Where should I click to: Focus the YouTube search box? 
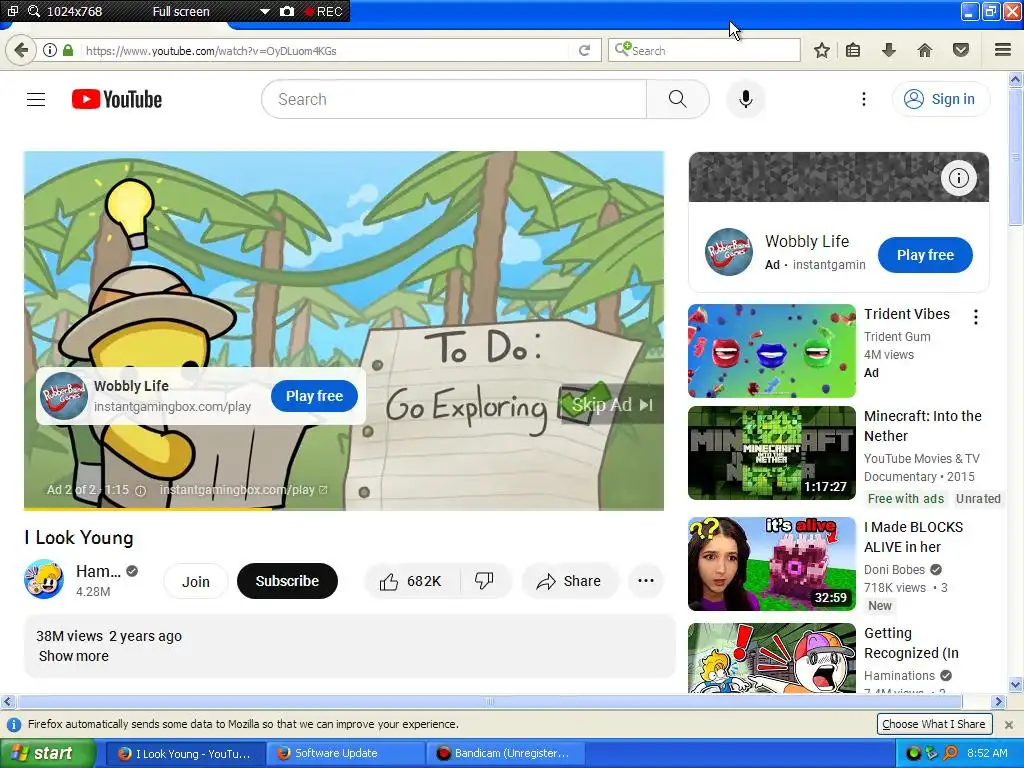coord(454,99)
